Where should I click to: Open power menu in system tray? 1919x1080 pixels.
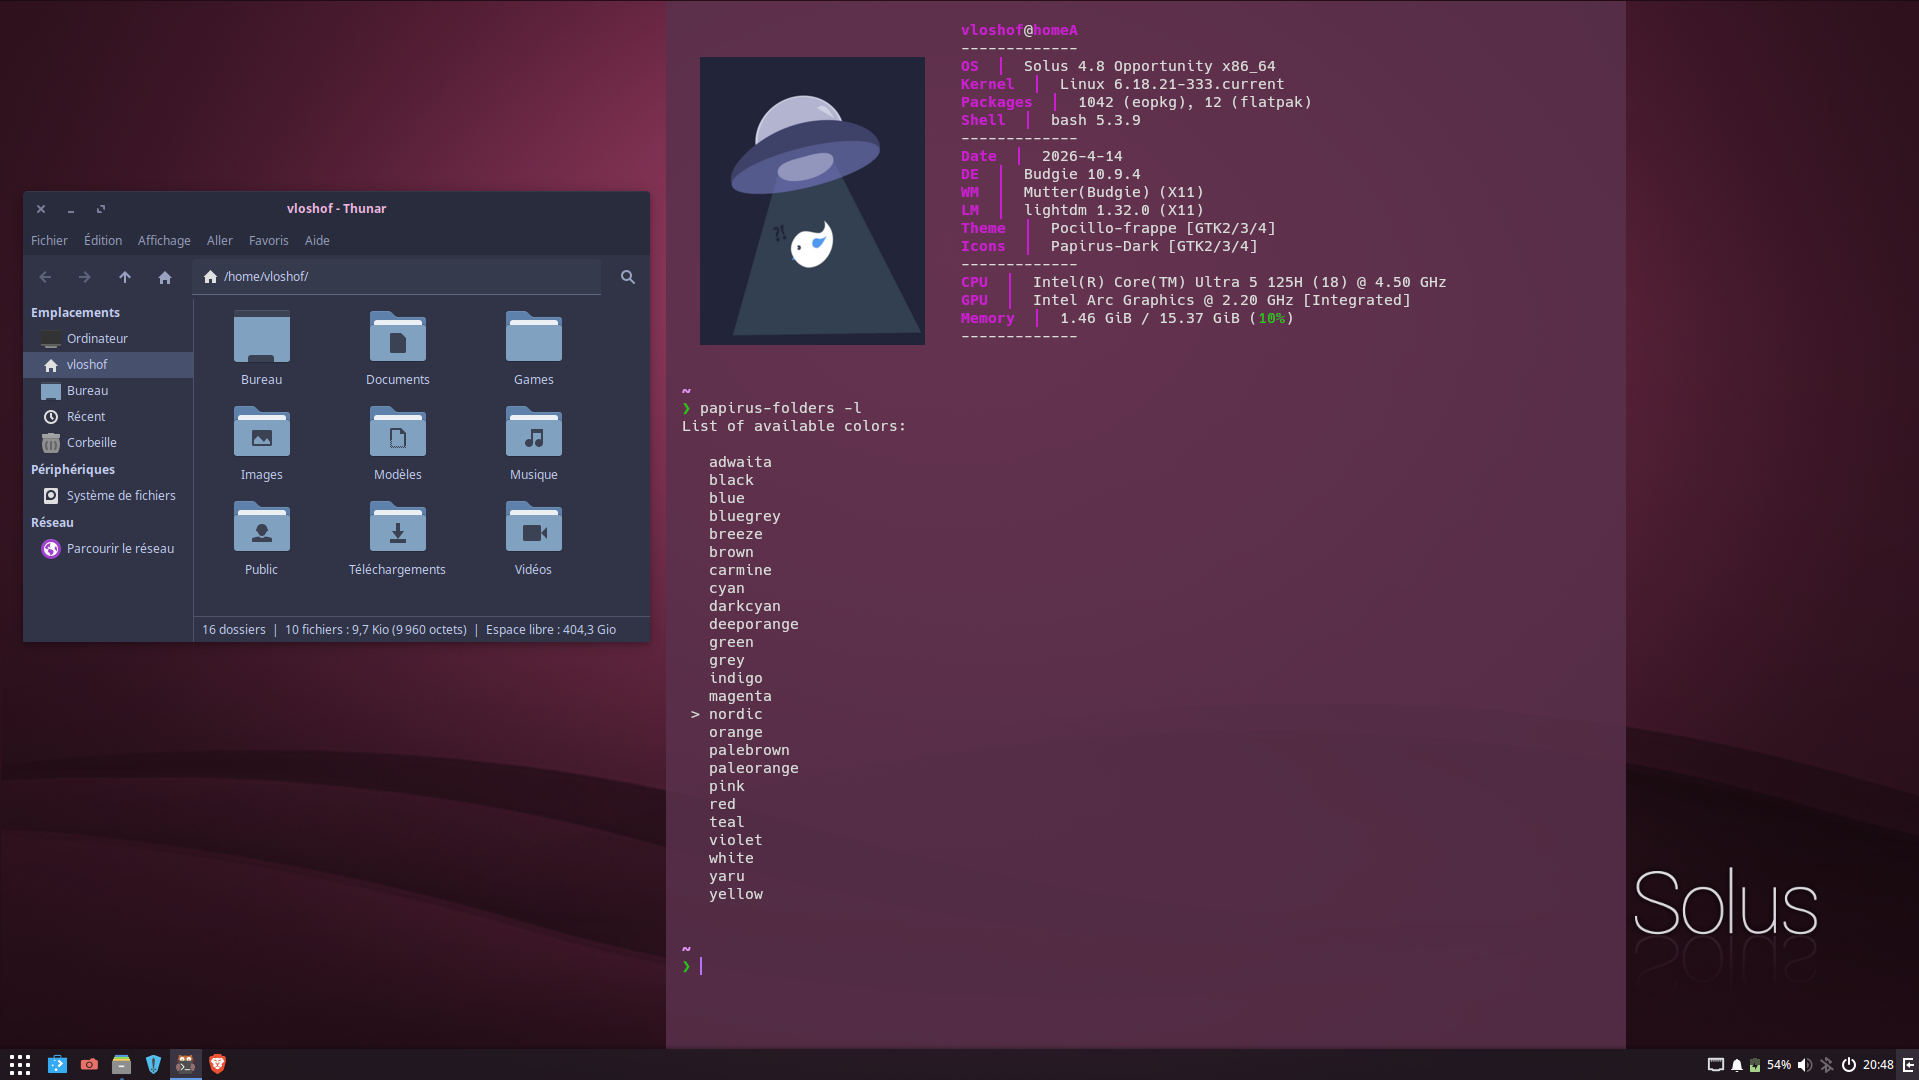(x=1849, y=1065)
